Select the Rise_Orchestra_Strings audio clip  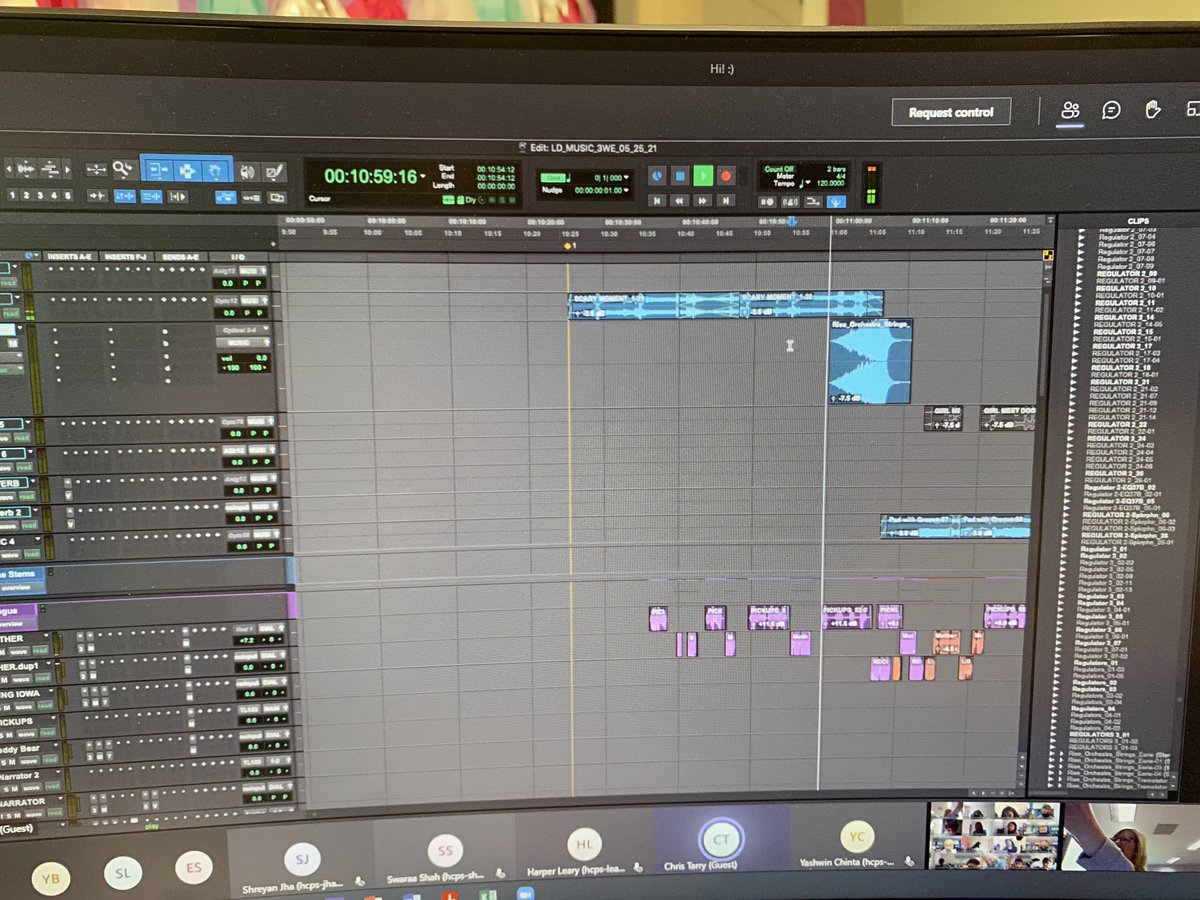[x=869, y=360]
